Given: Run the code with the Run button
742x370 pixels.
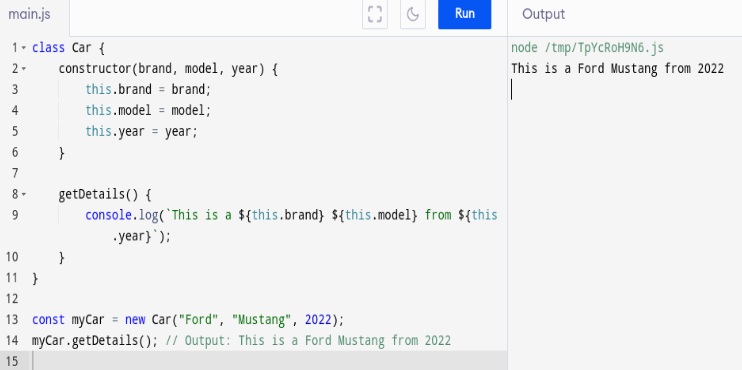Looking at the screenshot, I should [x=465, y=14].
